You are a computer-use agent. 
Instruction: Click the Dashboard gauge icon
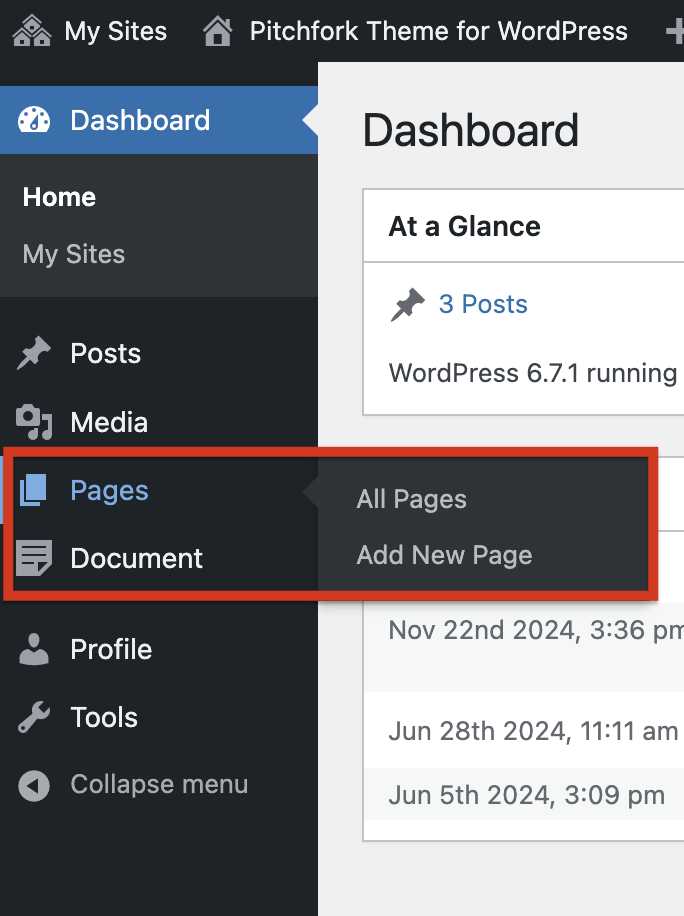pos(34,120)
